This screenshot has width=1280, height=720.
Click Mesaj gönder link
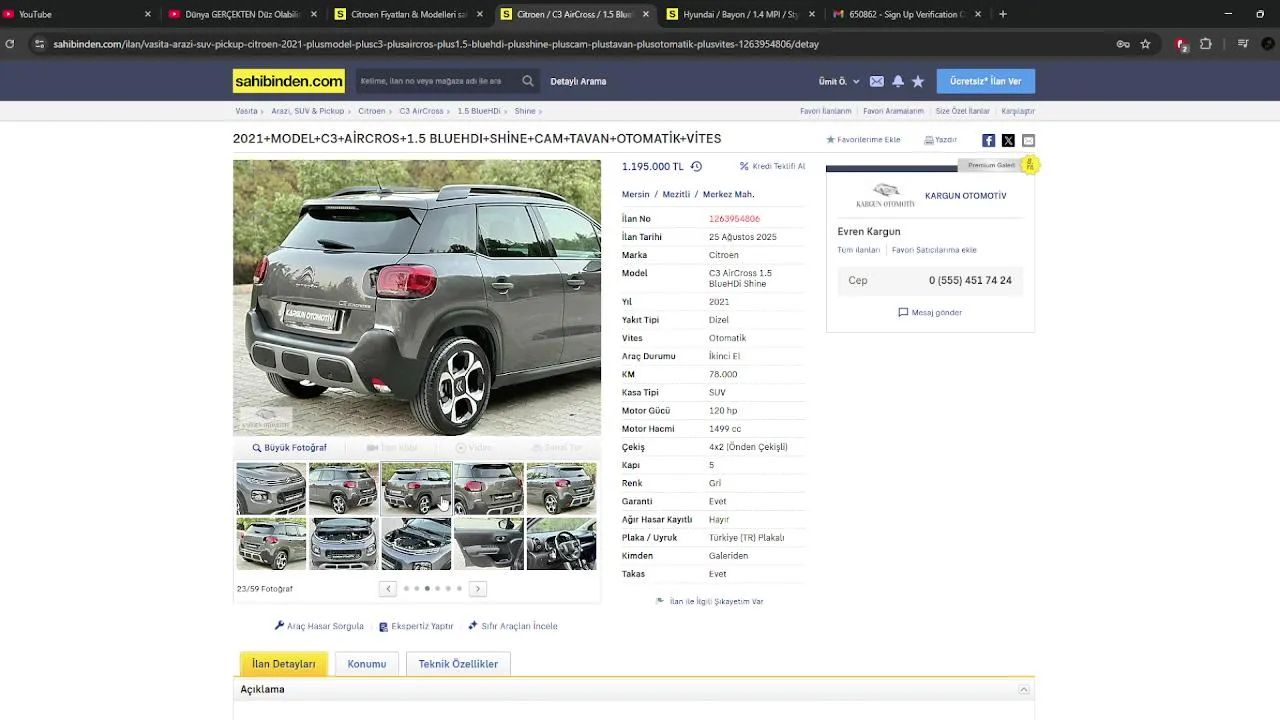[930, 313]
